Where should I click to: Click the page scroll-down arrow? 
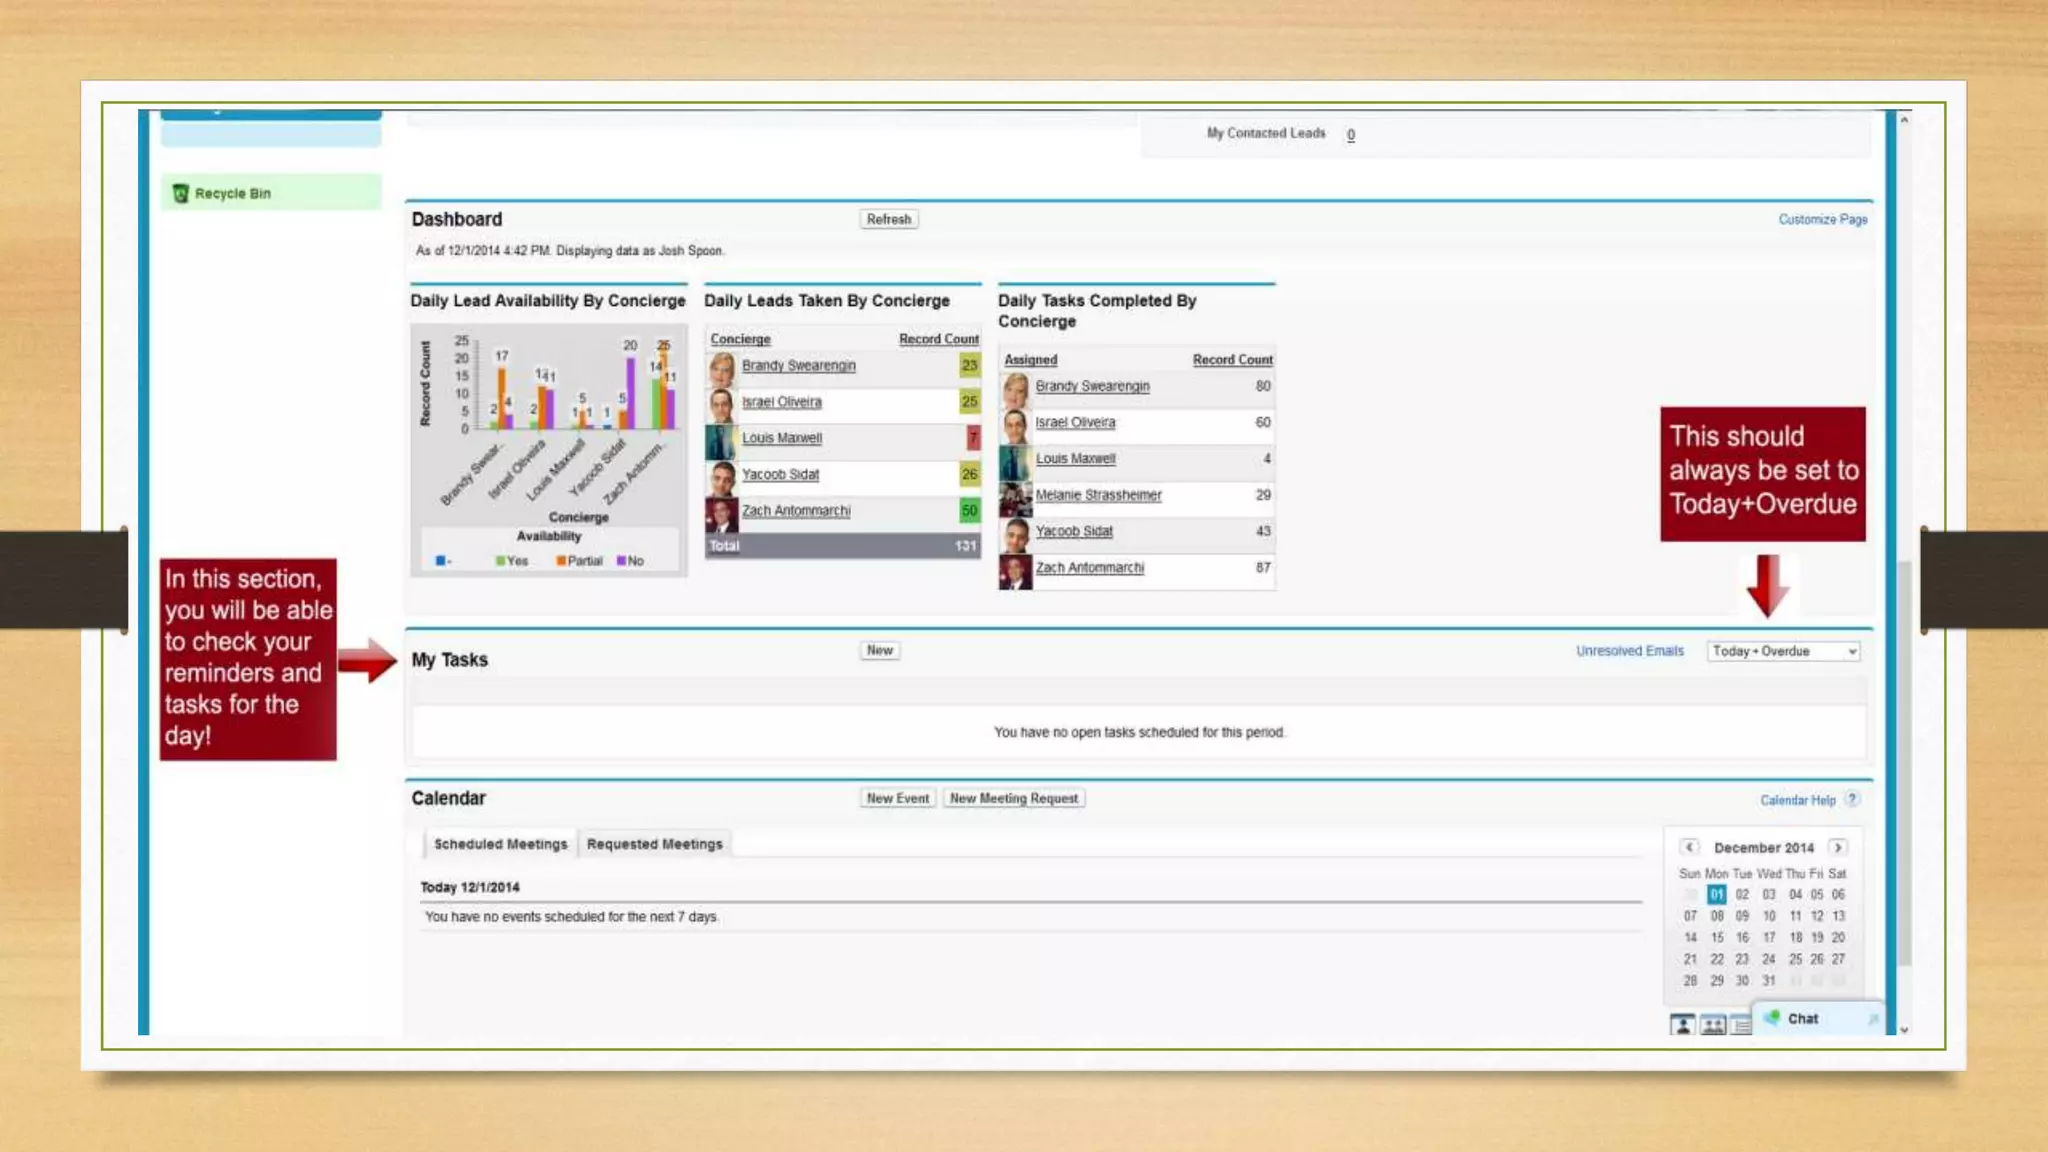(1904, 1029)
